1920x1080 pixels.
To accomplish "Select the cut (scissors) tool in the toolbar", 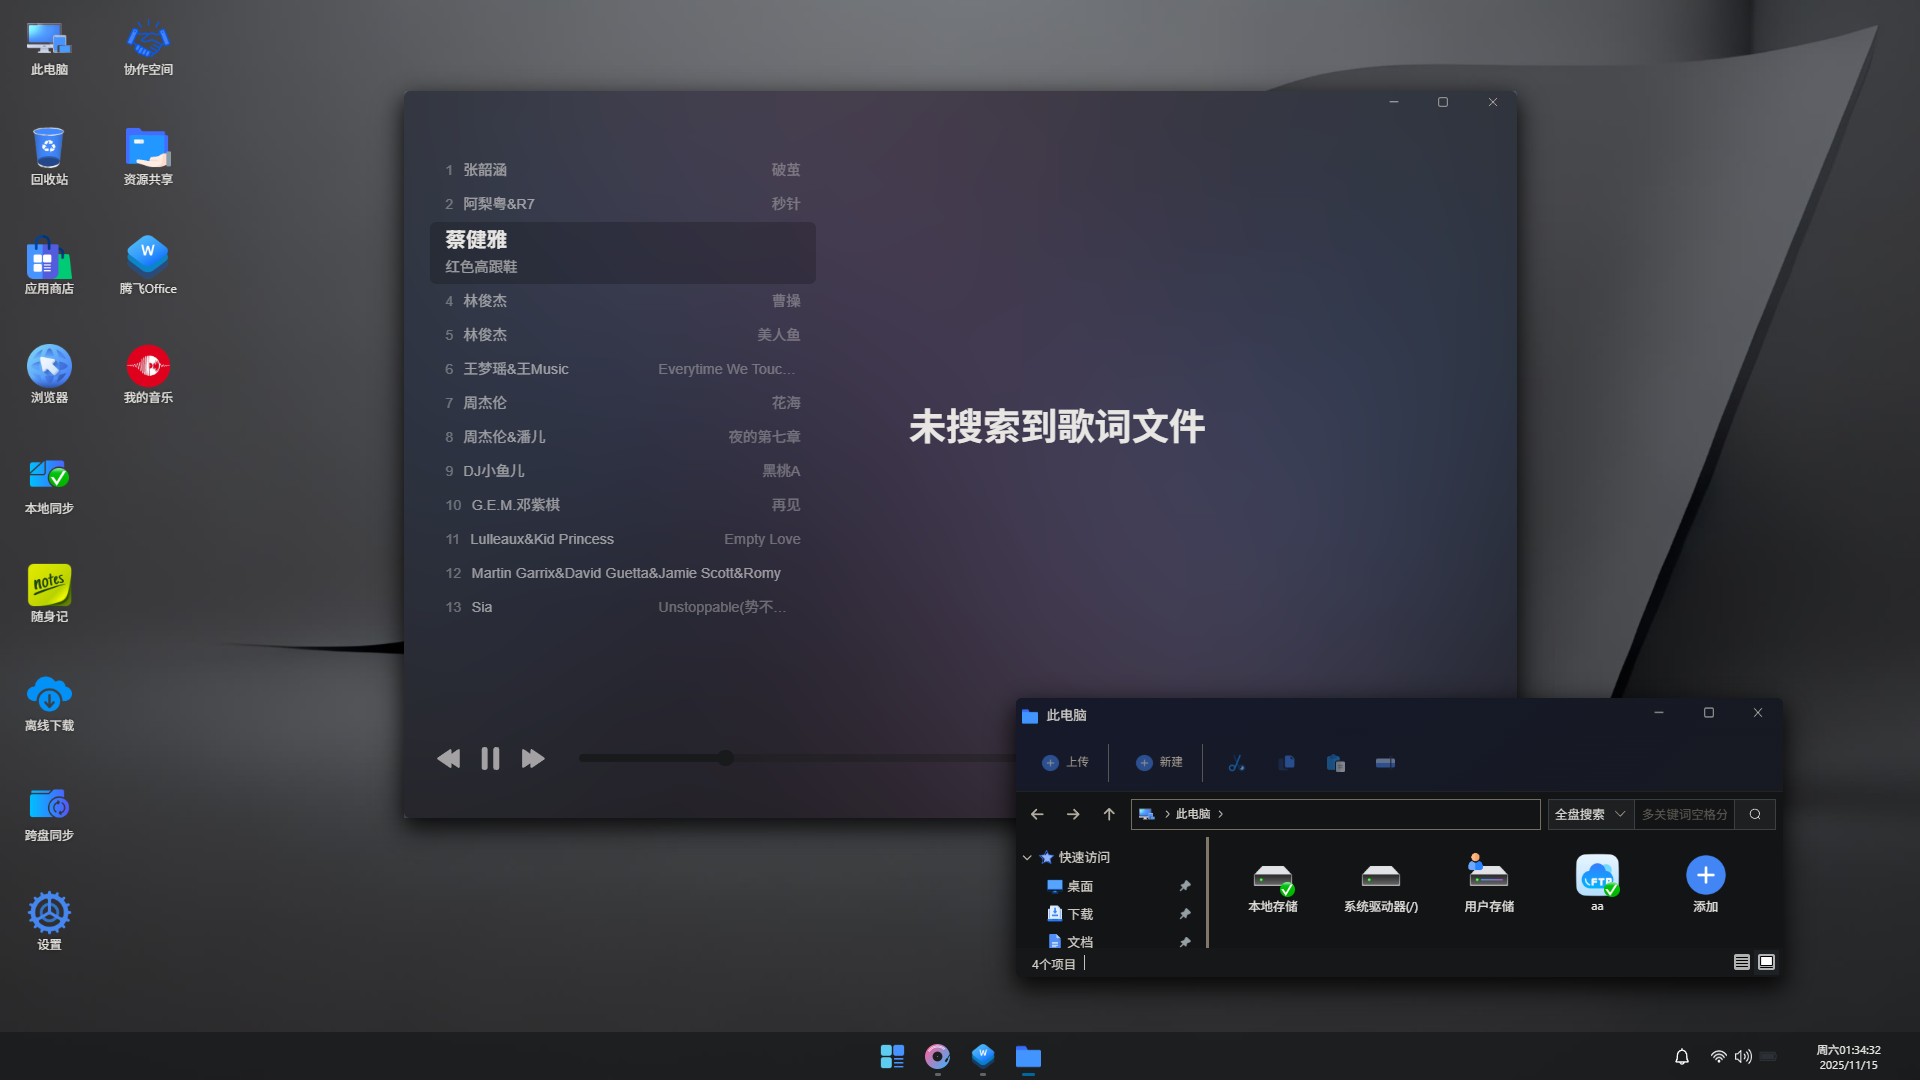I will pos(1237,762).
